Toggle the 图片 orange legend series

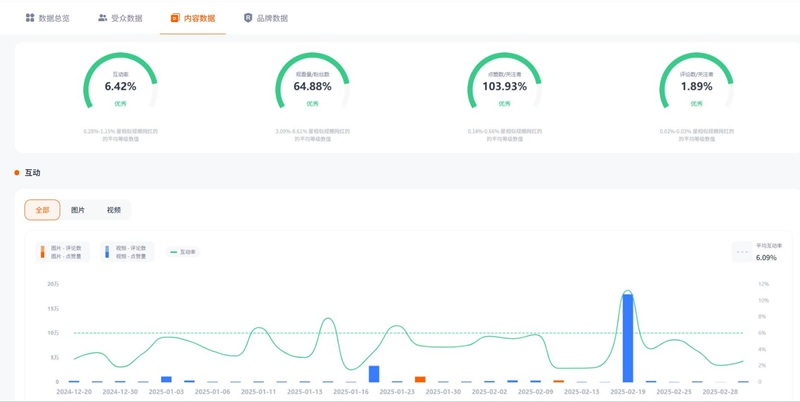coord(61,252)
